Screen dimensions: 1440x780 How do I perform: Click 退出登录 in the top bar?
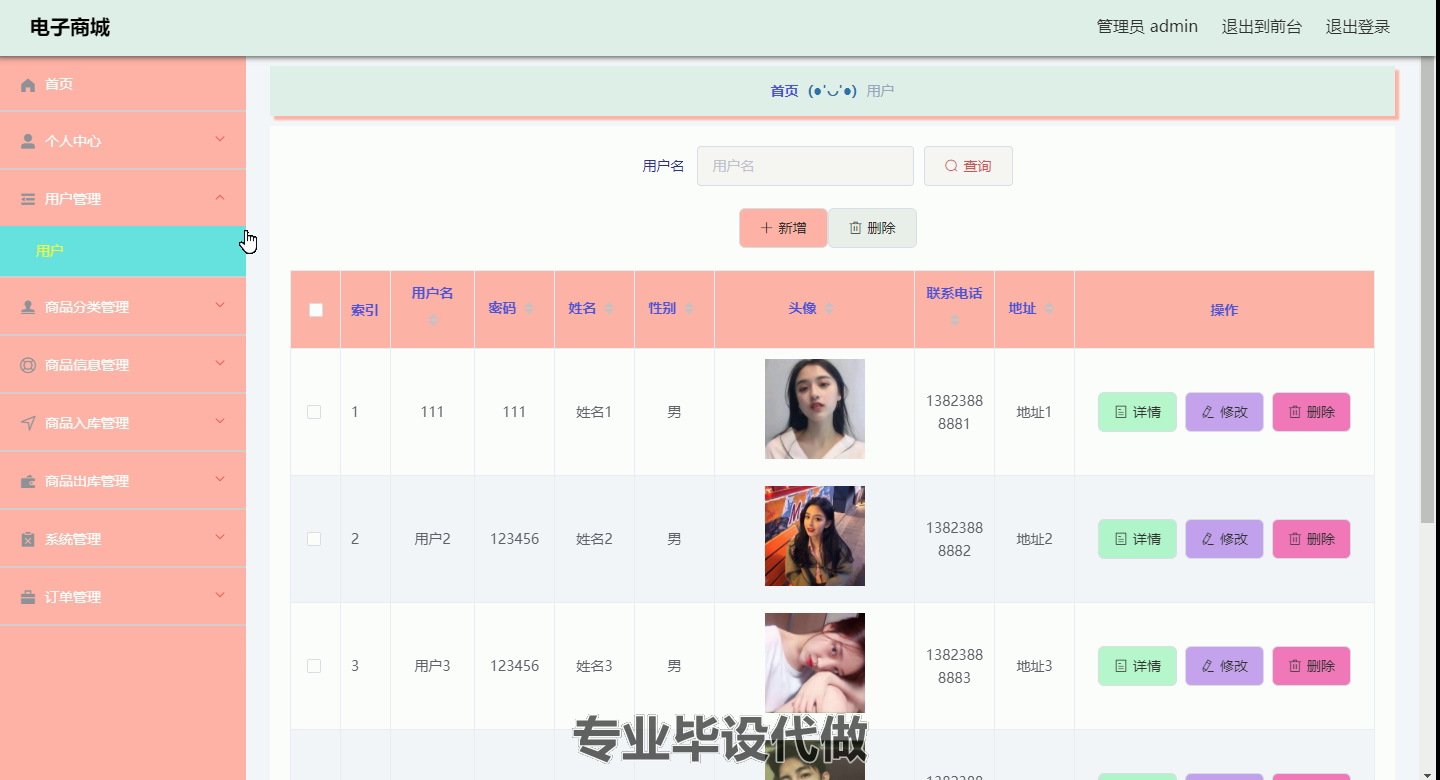click(1358, 27)
